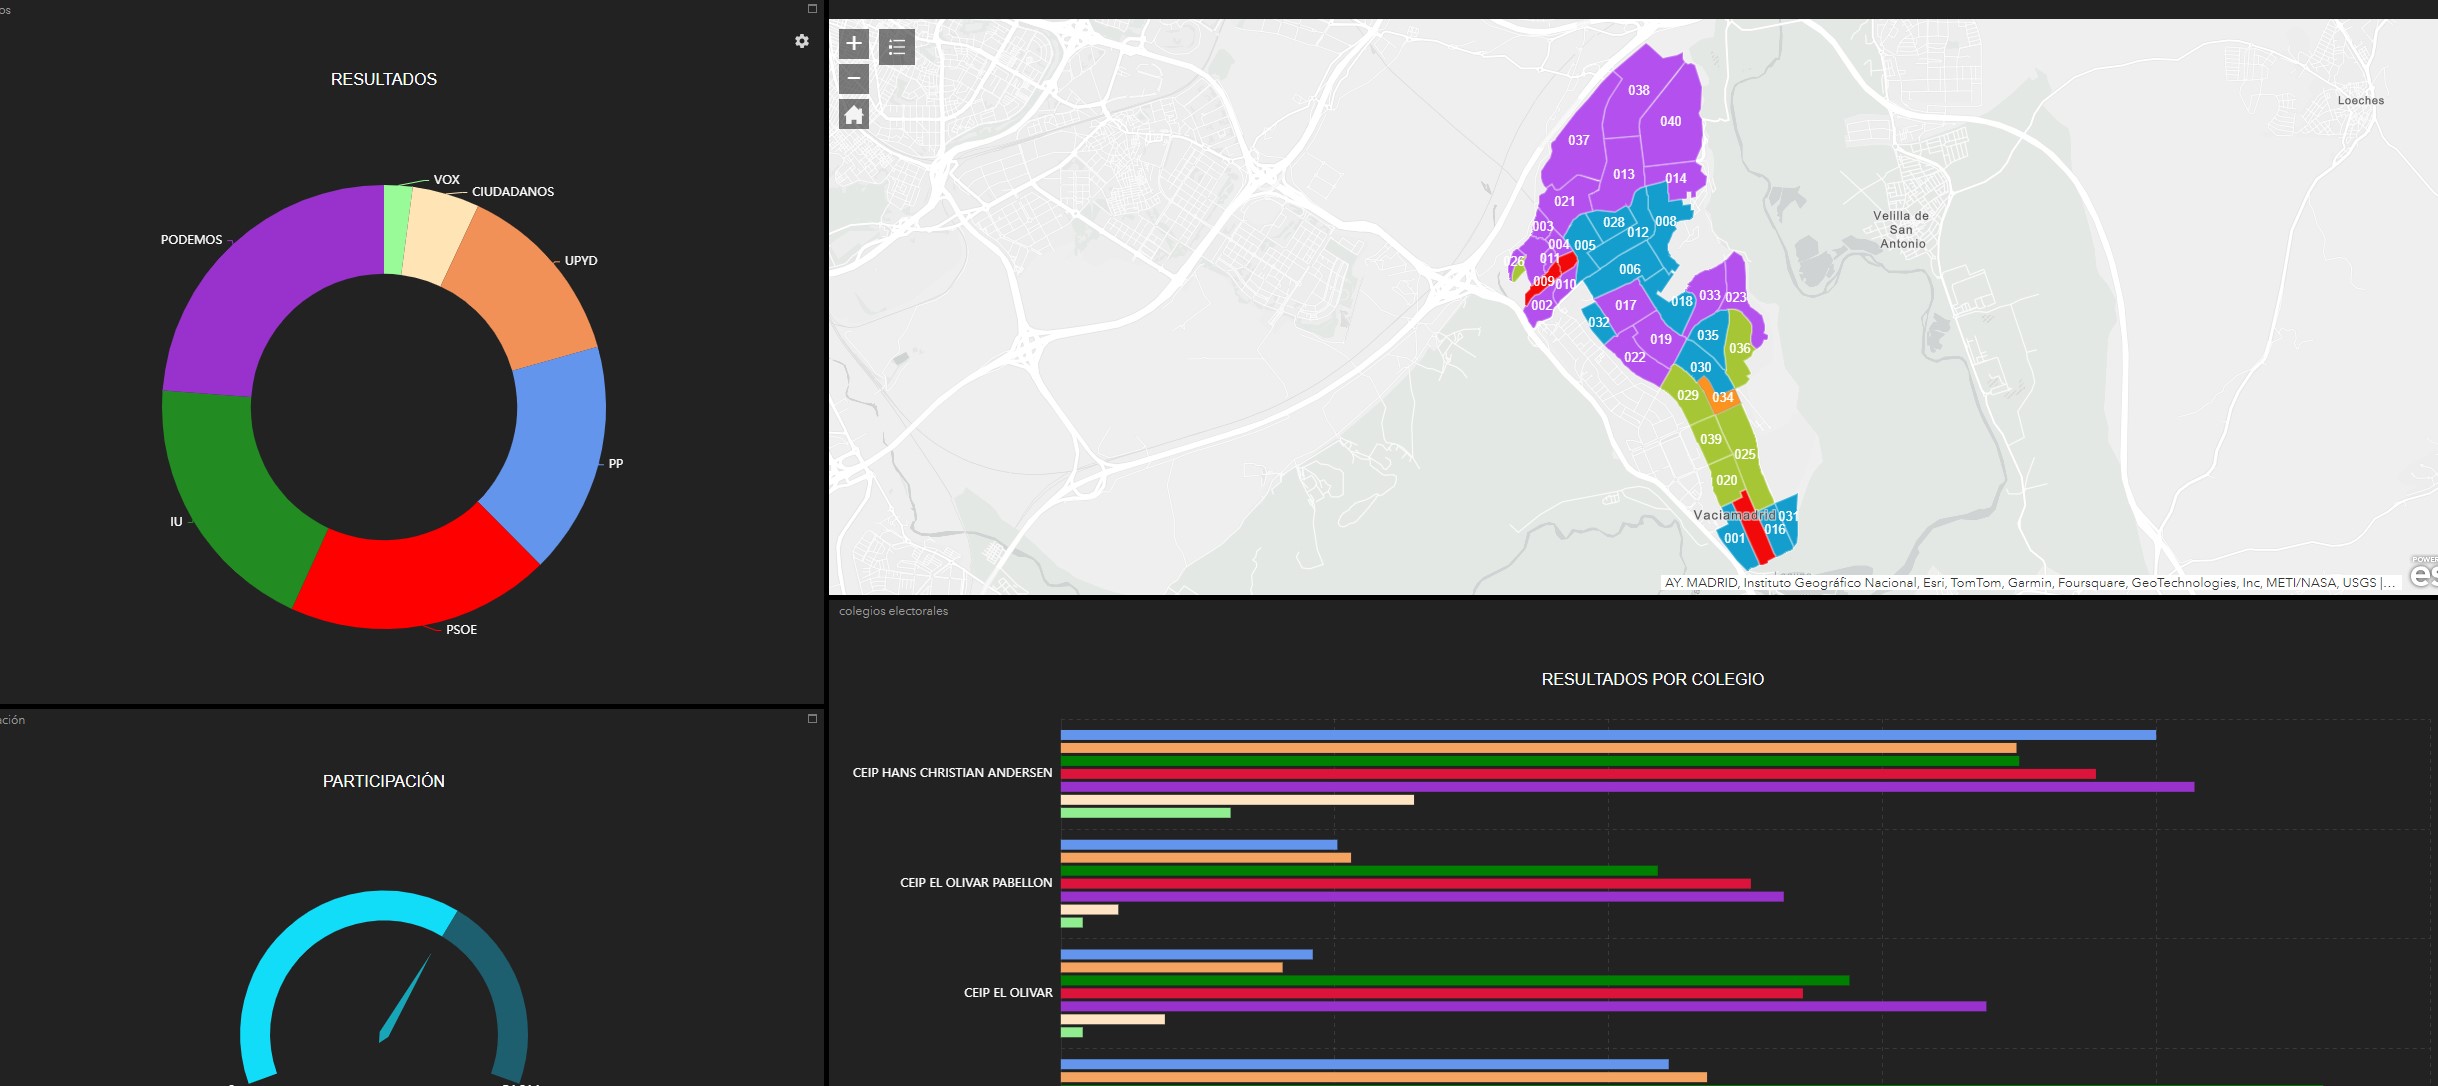Click the CEIP HANS CHRISTIAN ANDERSEN axis label
Image resolution: width=2438 pixels, height=1086 pixels.
[x=952, y=773]
